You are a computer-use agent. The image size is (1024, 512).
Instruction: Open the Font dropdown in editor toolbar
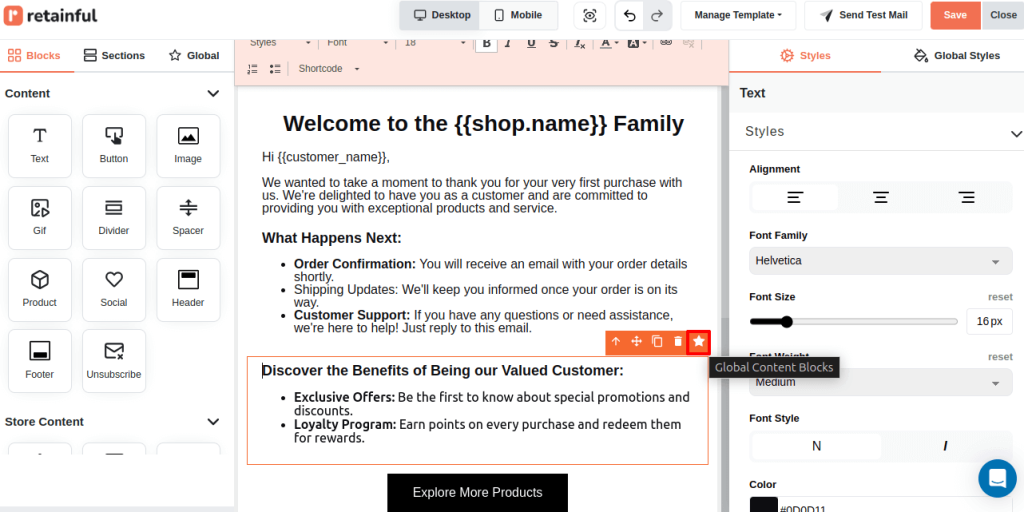point(357,42)
